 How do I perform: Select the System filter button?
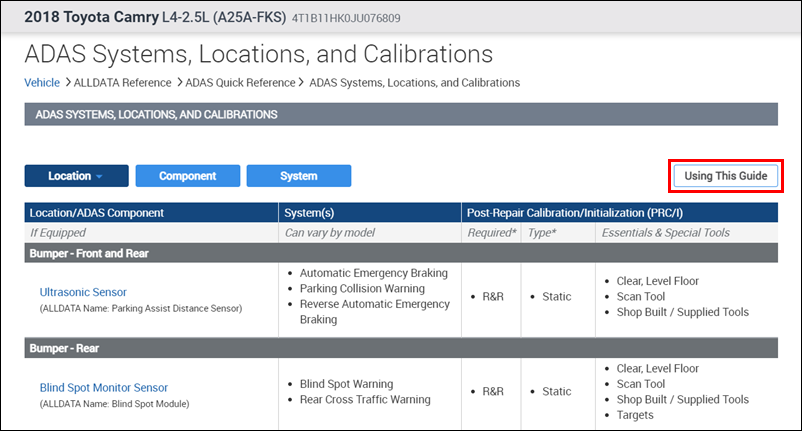(299, 176)
